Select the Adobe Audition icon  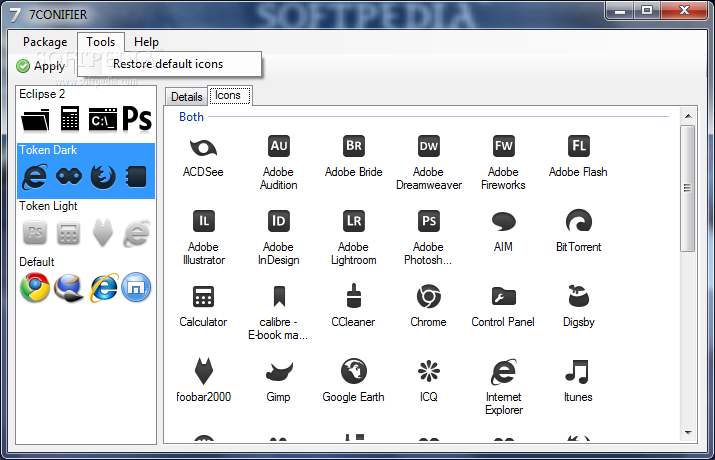click(x=278, y=146)
